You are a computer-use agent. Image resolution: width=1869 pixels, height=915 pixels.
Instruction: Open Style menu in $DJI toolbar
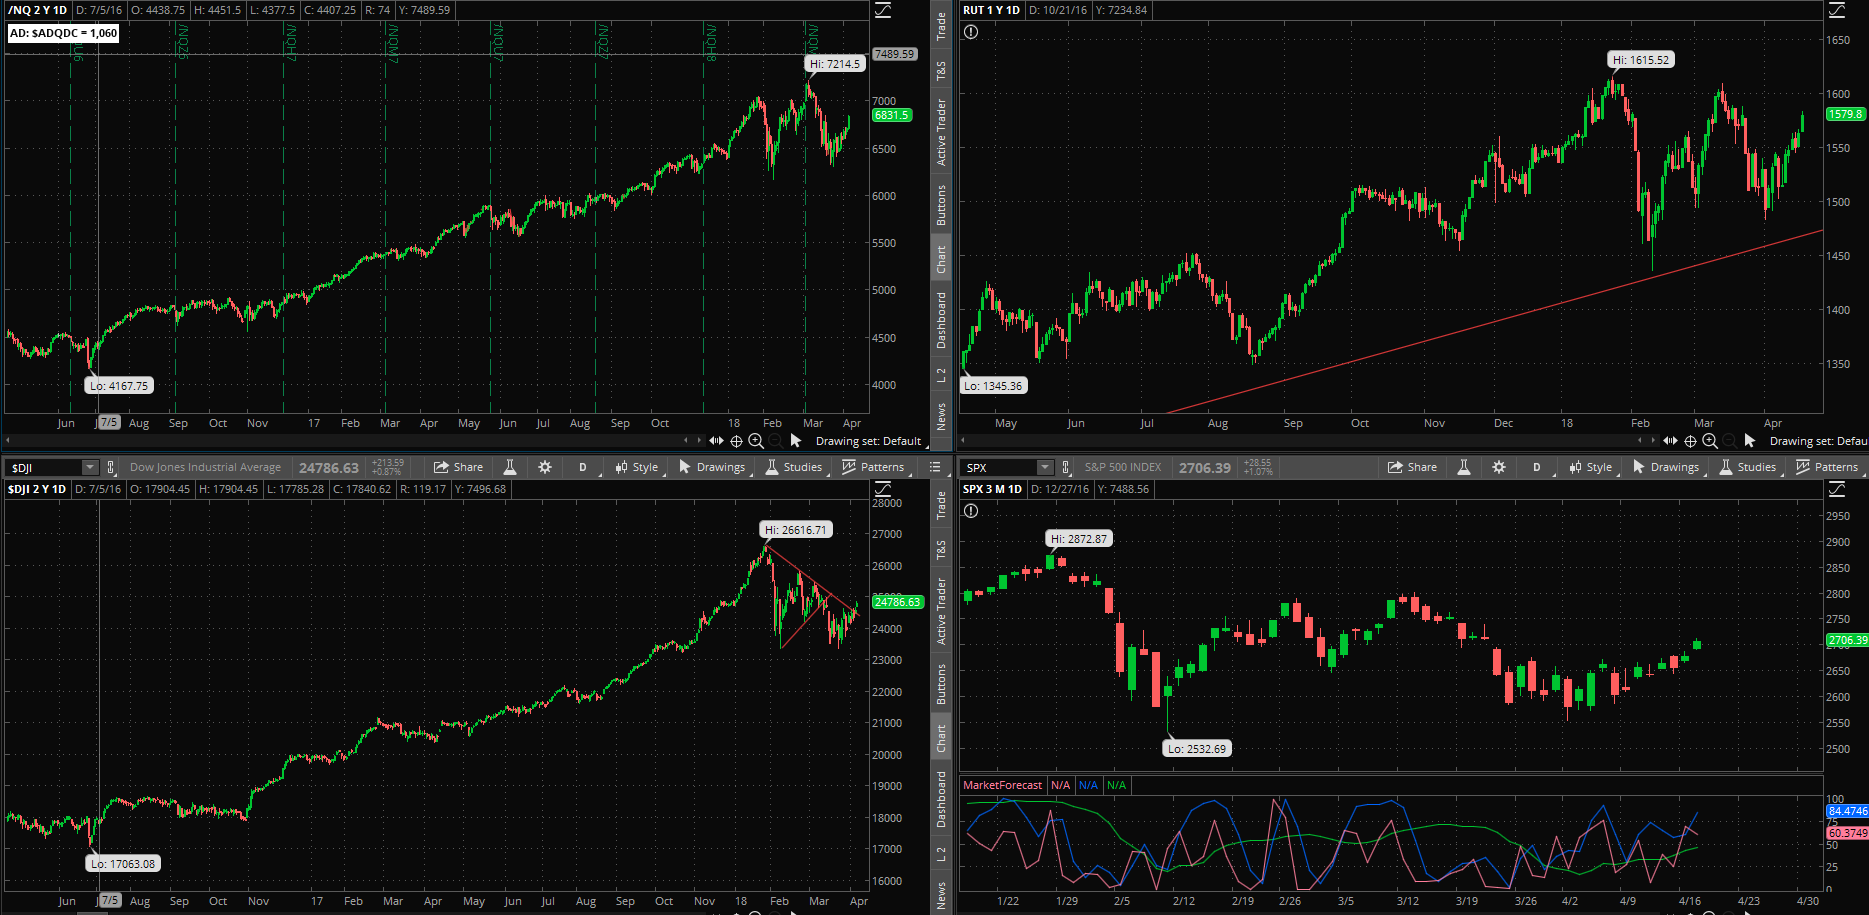tap(637, 467)
